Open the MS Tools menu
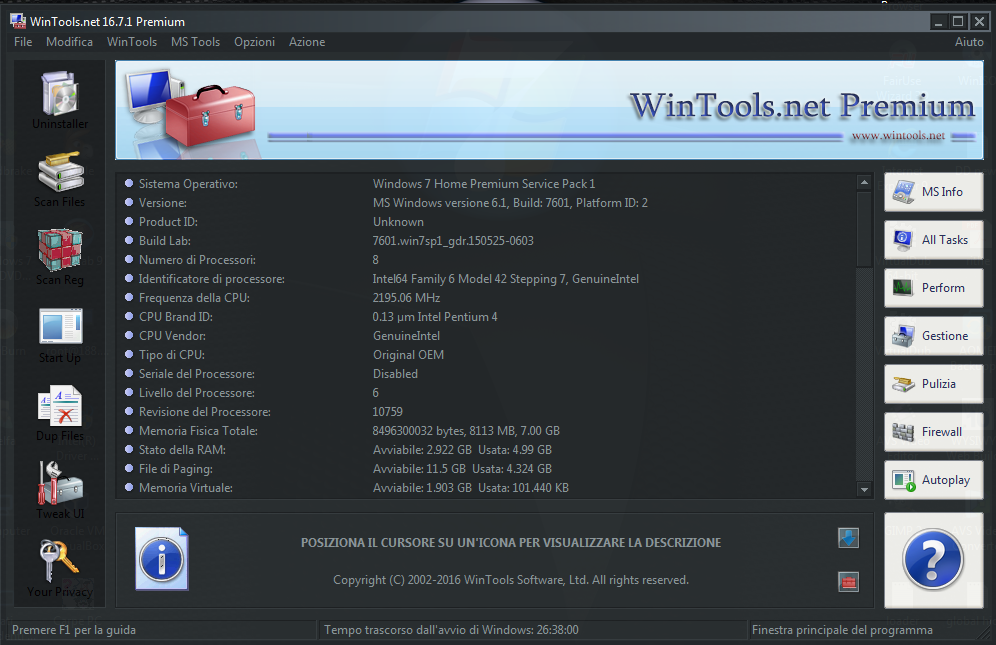The height and width of the screenshot is (645, 996). [195, 42]
